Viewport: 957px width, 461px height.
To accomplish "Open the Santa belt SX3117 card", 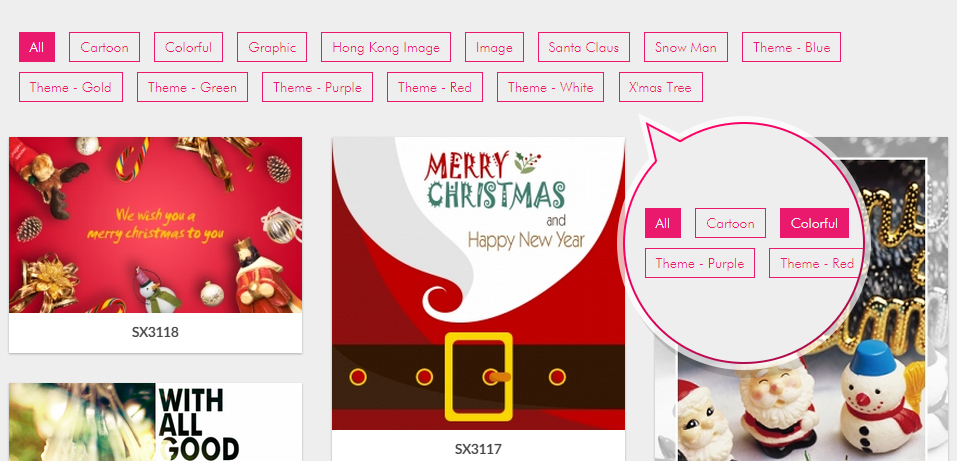I will (478, 283).
